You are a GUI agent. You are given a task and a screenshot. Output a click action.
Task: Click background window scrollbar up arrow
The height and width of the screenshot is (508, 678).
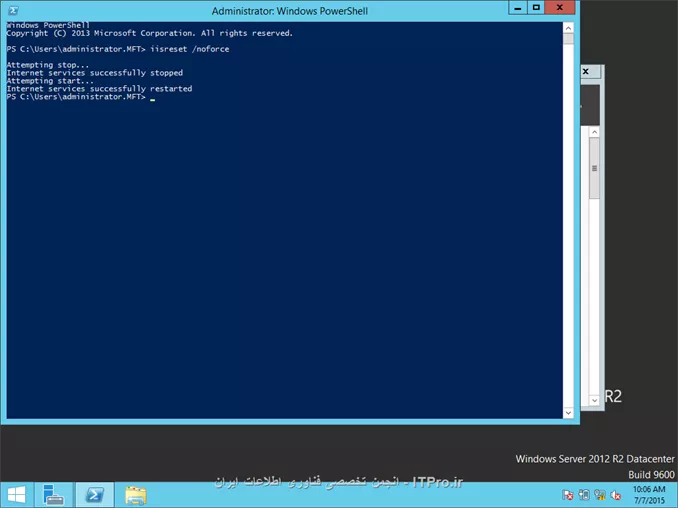[x=595, y=132]
